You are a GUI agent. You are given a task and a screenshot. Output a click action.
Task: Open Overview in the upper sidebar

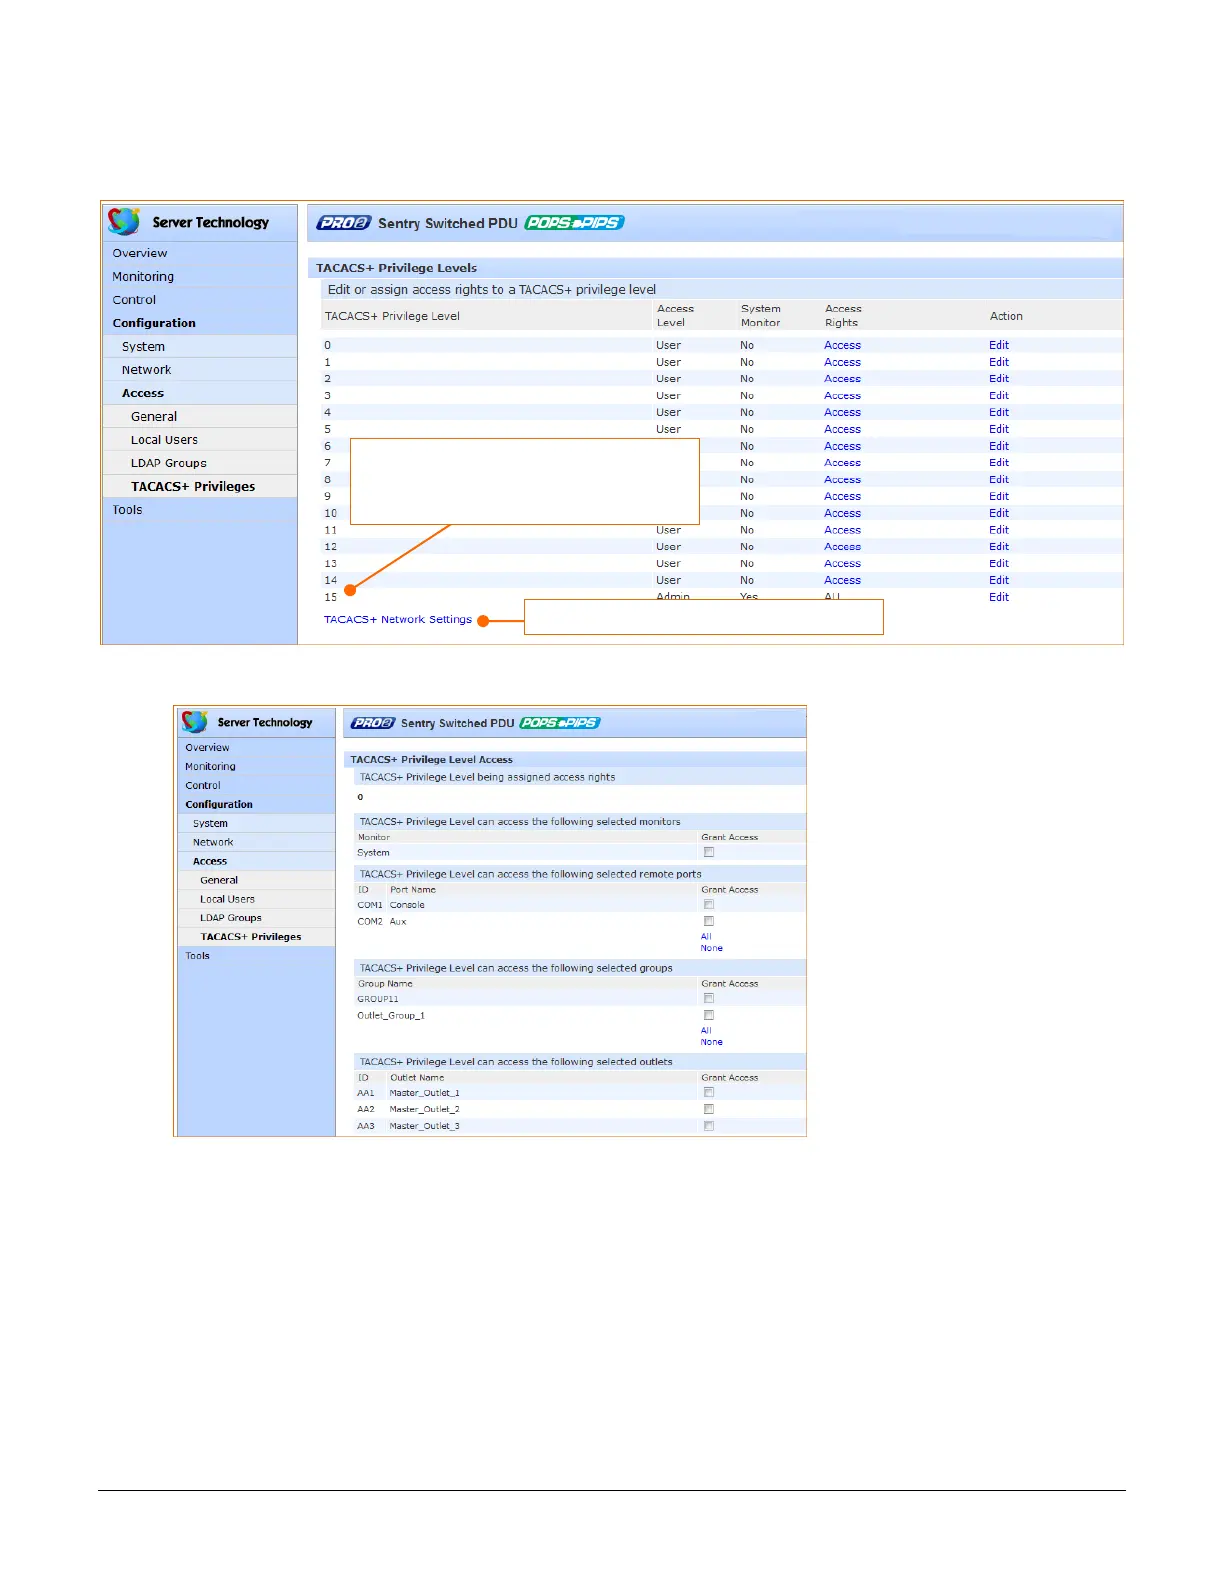tap(140, 253)
